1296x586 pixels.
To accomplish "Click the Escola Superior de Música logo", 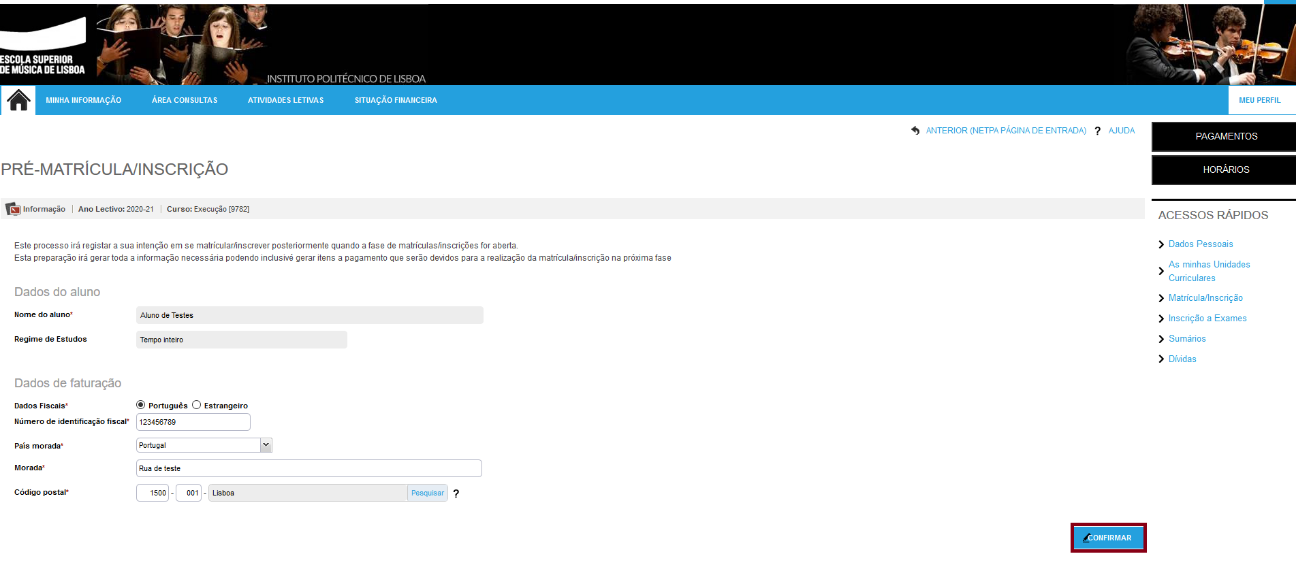I will [x=44, y=45].
